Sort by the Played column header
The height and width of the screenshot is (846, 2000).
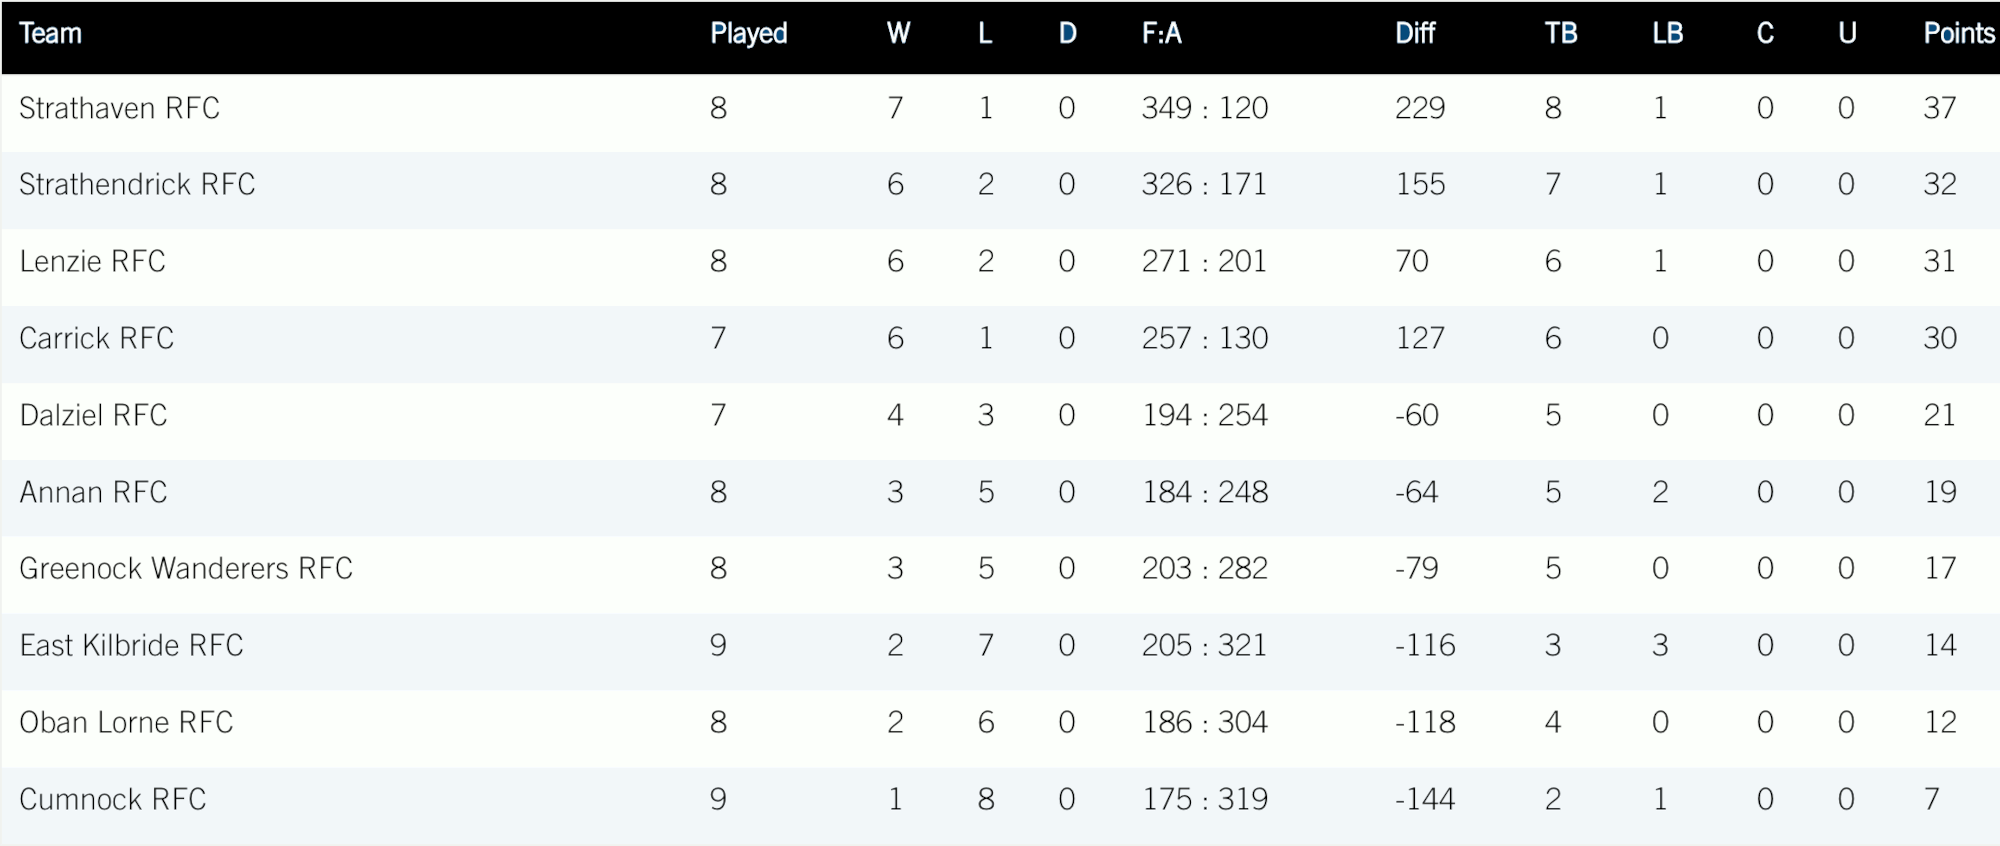748,34
